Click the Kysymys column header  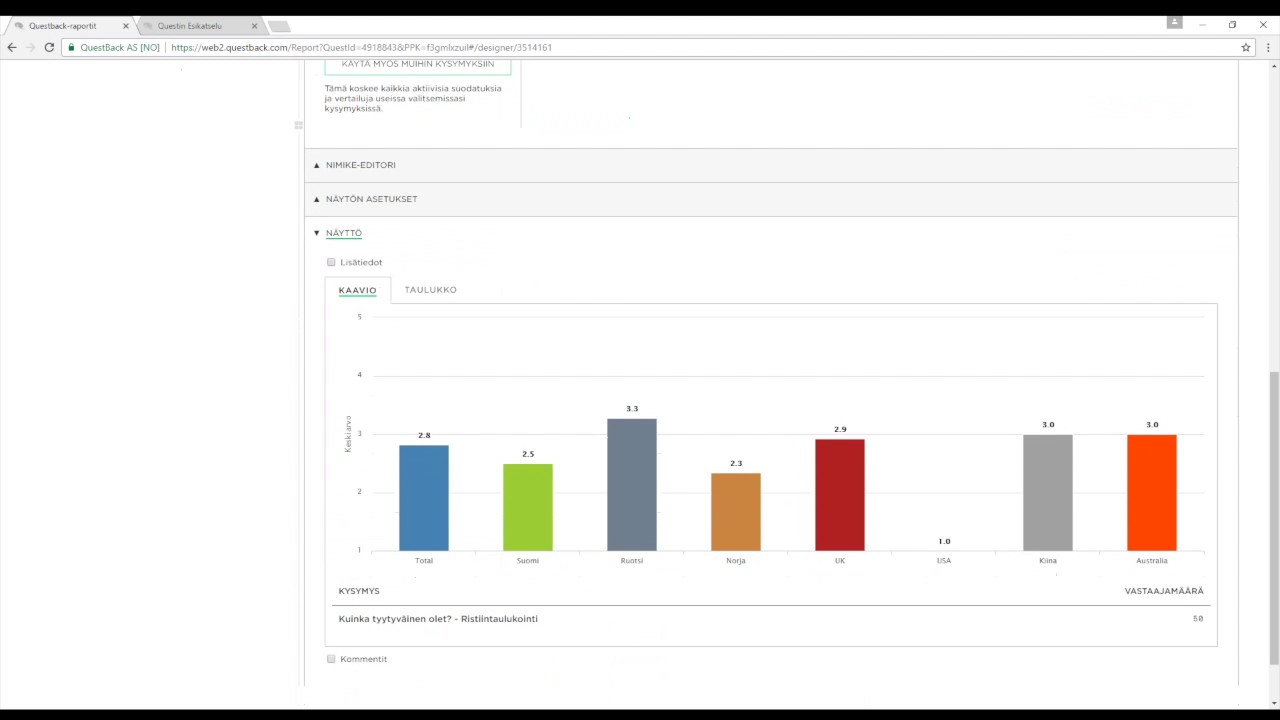[359, 591]
